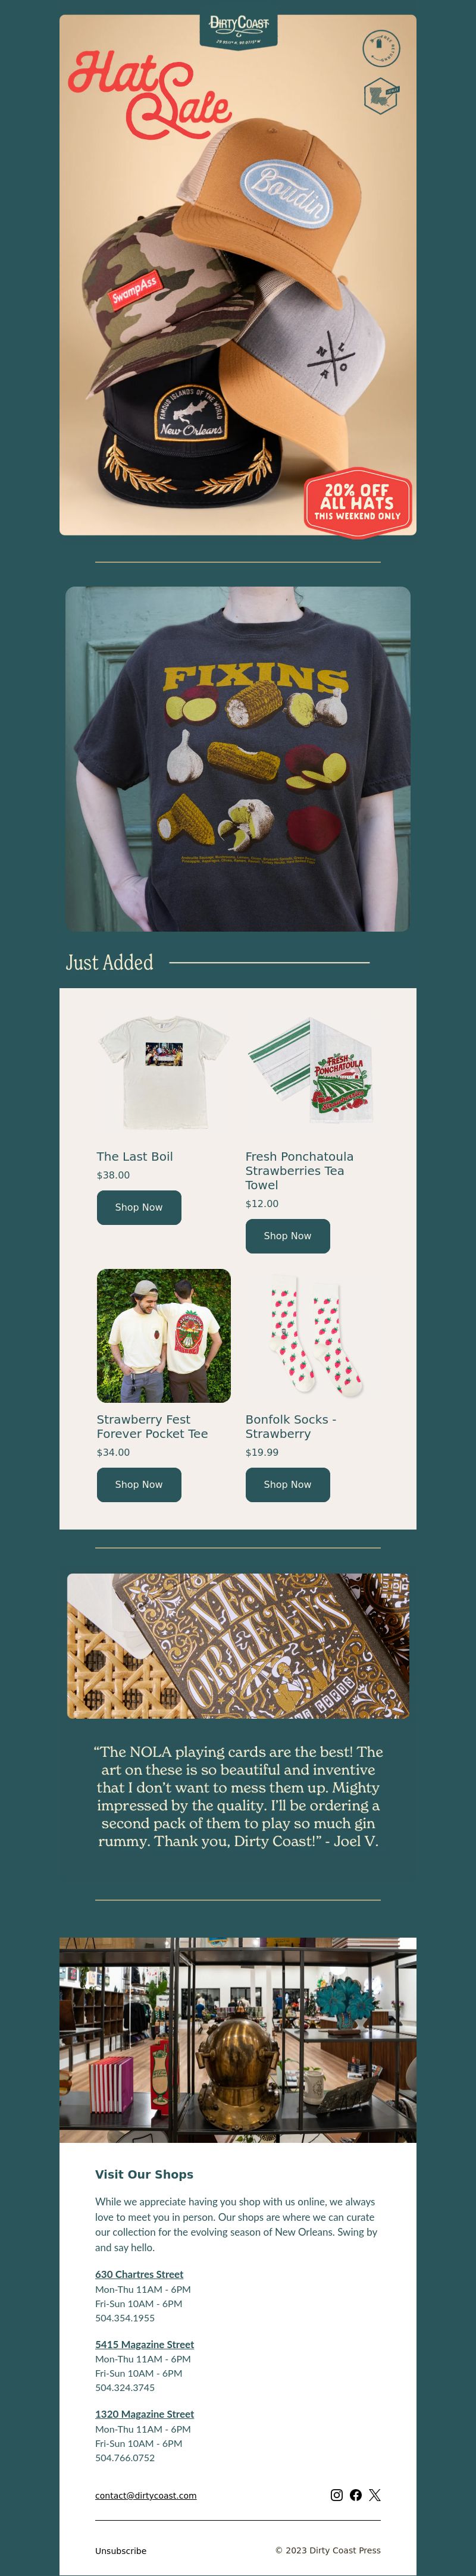The image size is (476, 2576).
Task: Open the Facebook icon in footer
Action: click(x=356, y=2494)
